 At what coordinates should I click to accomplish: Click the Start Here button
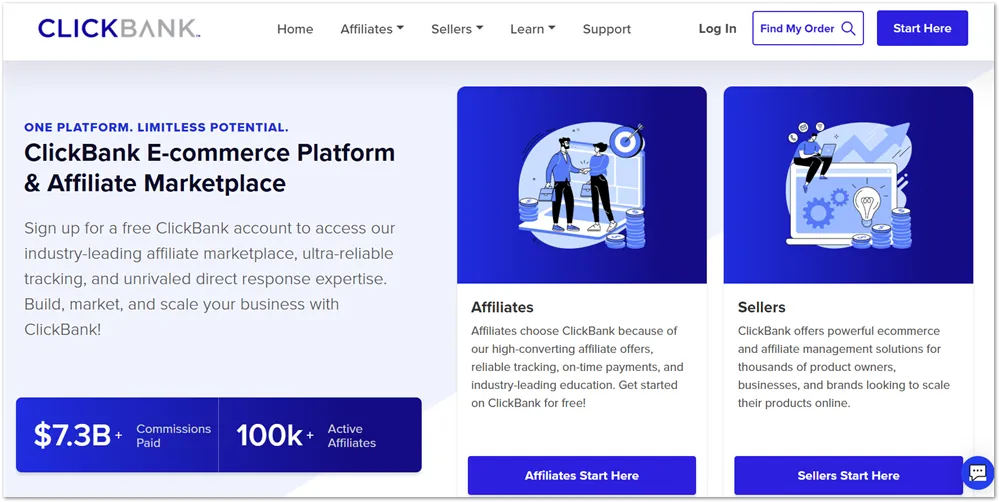(922, 29)
